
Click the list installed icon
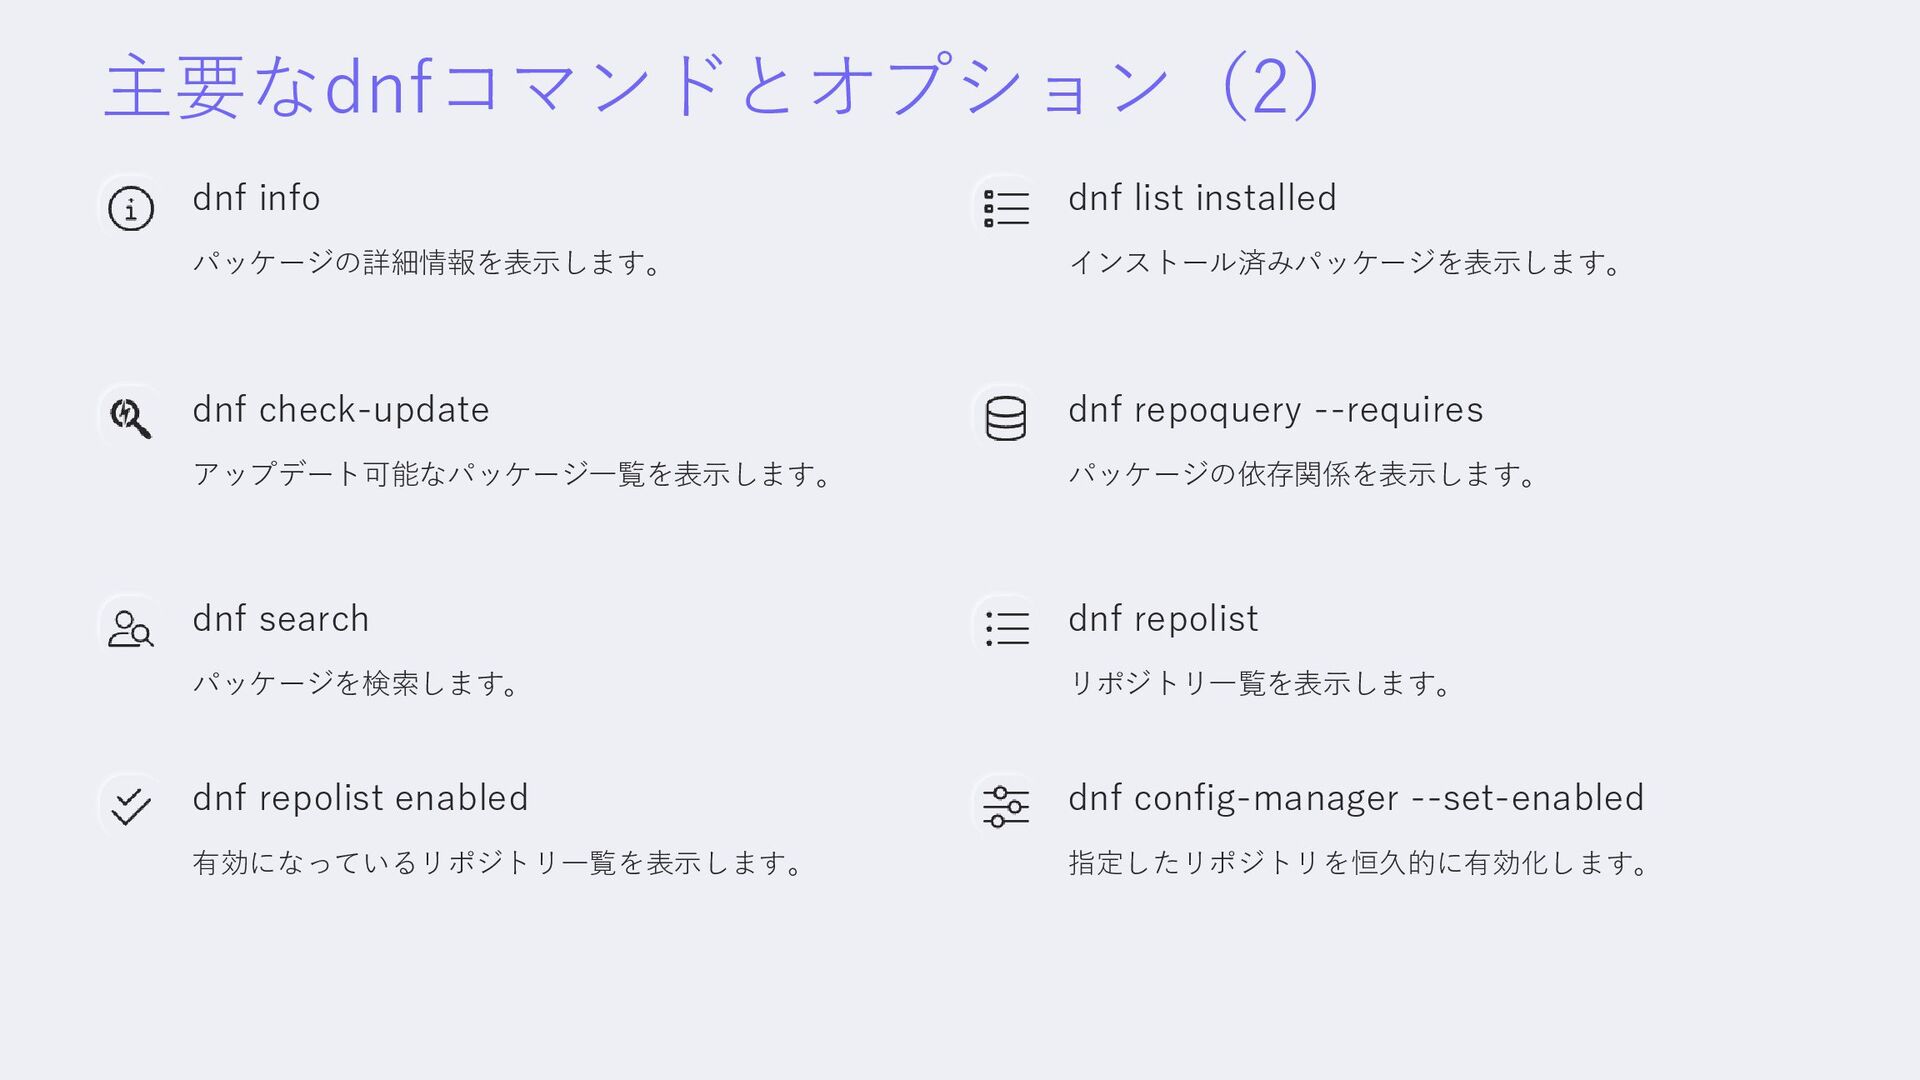point(1006,208)
